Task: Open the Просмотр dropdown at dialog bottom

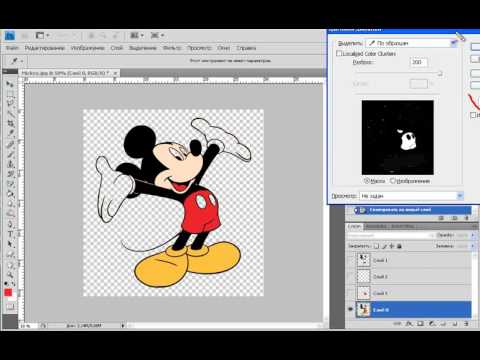Action: click(x=411, y=196)
